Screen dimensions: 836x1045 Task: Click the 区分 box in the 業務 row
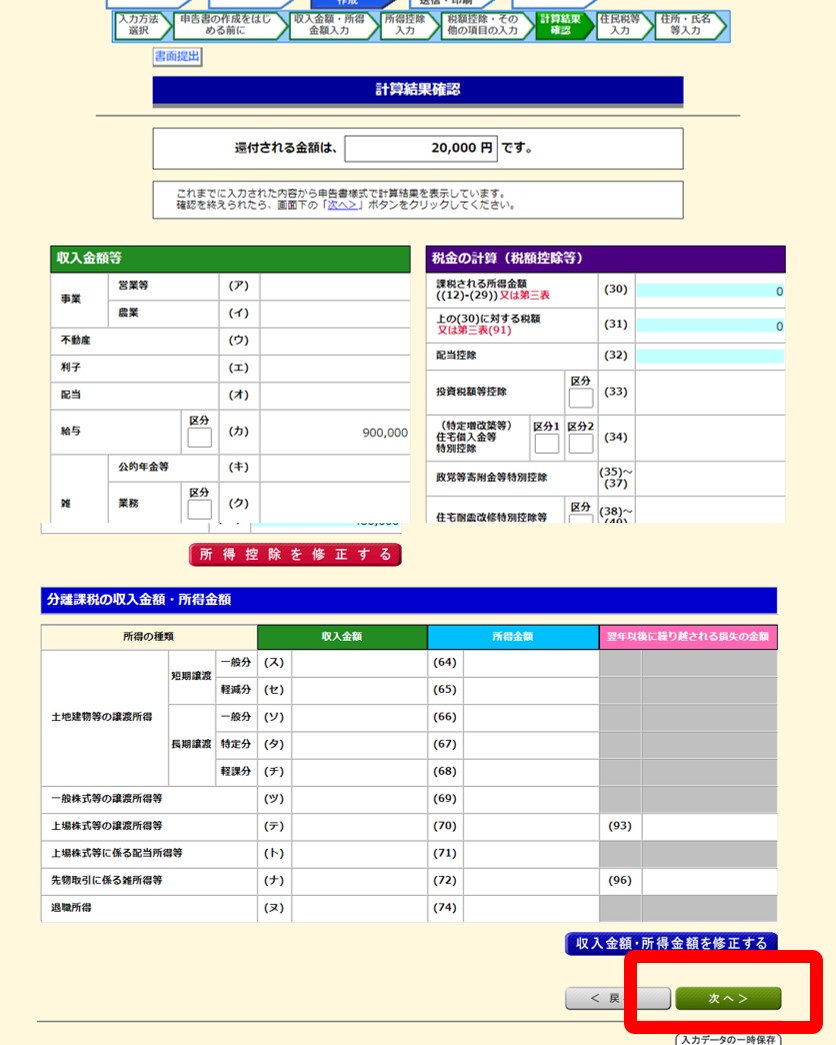(x=199, y=510)
